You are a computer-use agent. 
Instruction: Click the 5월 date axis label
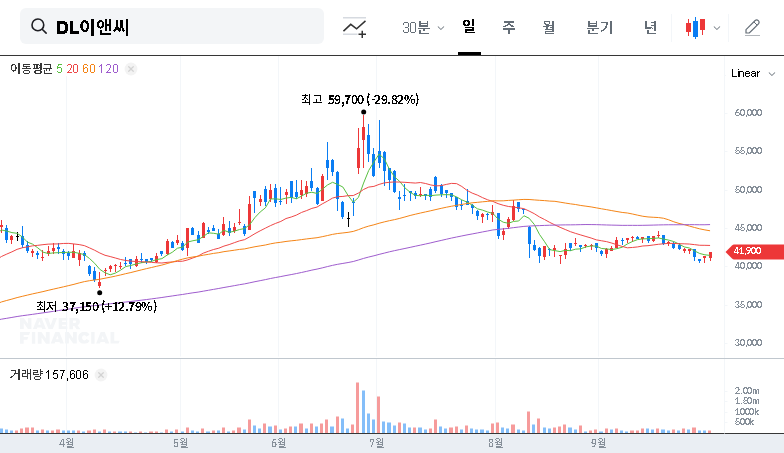(180, 443)
